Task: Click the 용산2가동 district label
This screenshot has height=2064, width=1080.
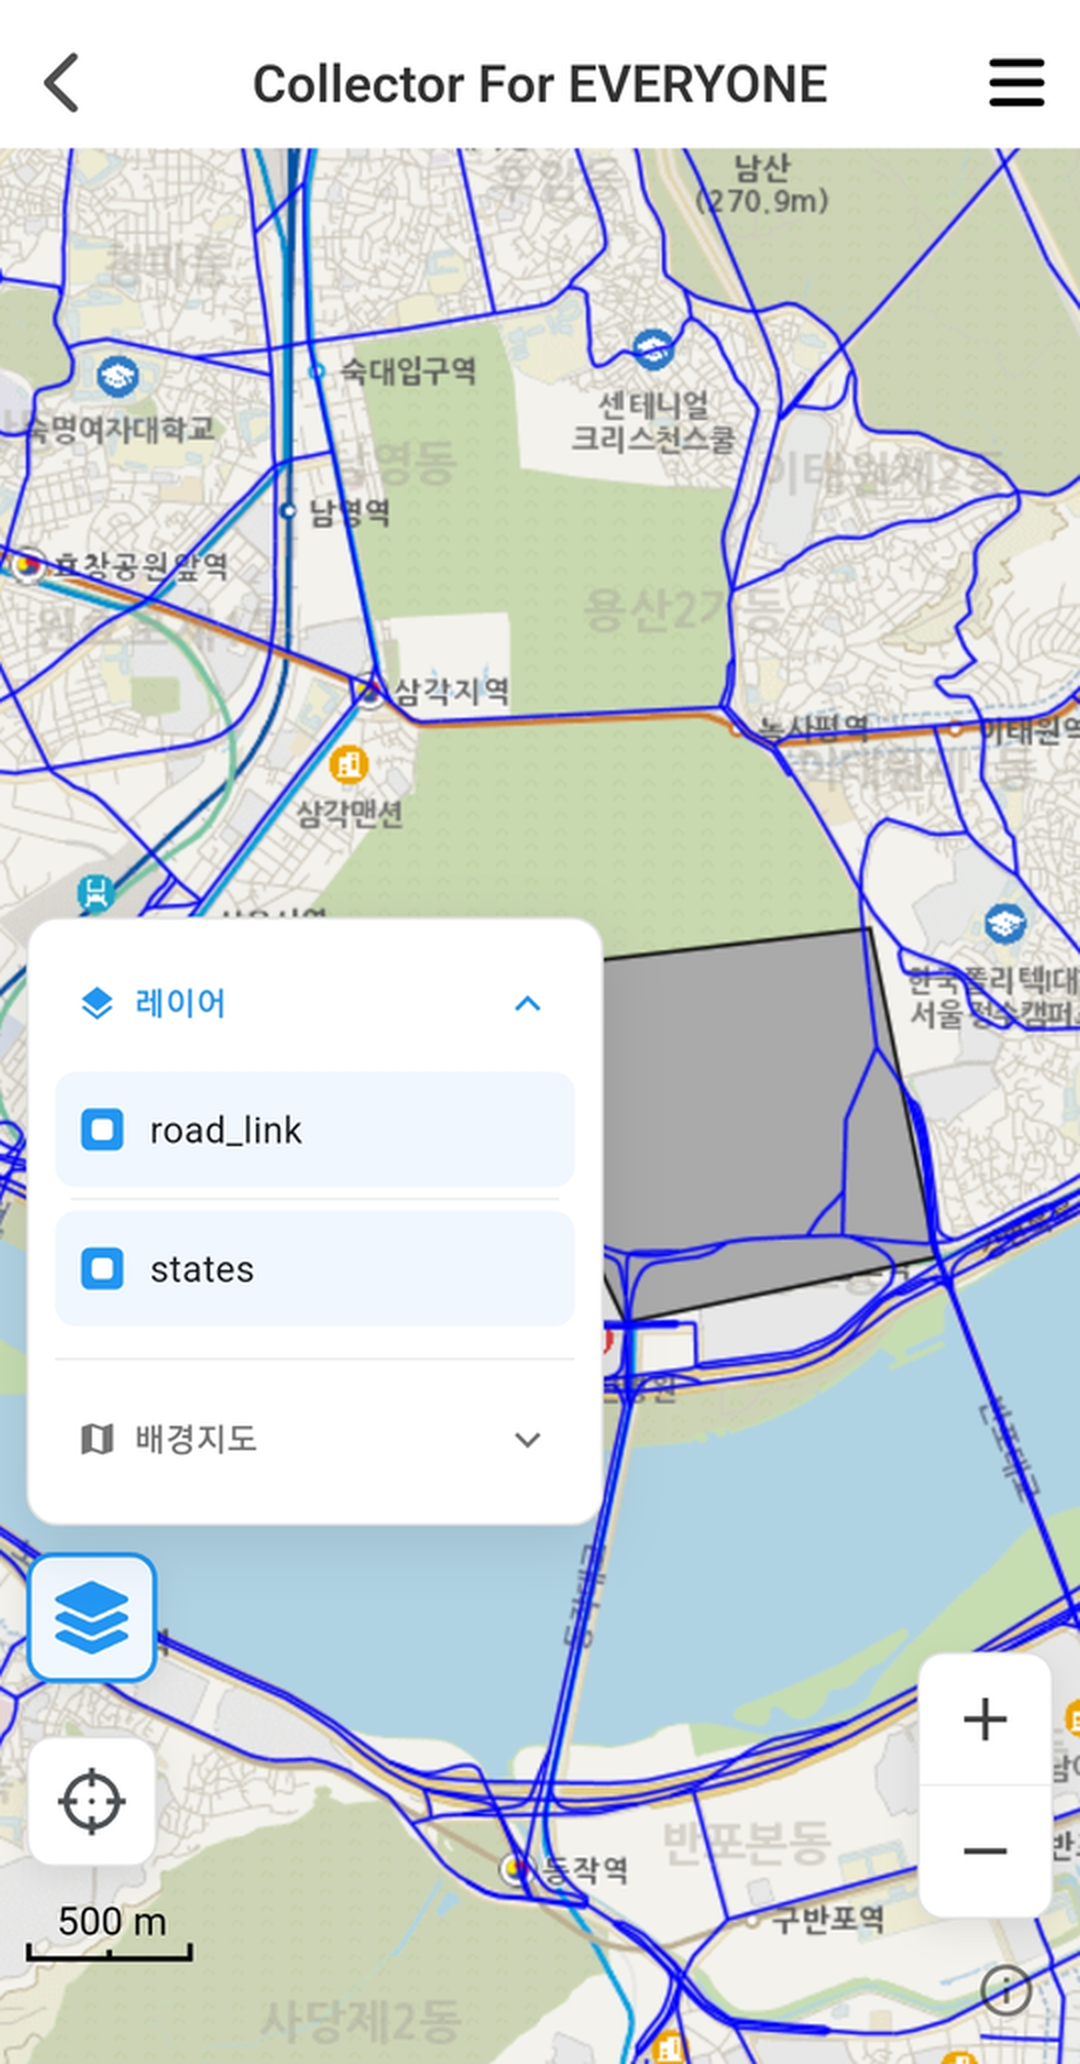Action: 683,610
